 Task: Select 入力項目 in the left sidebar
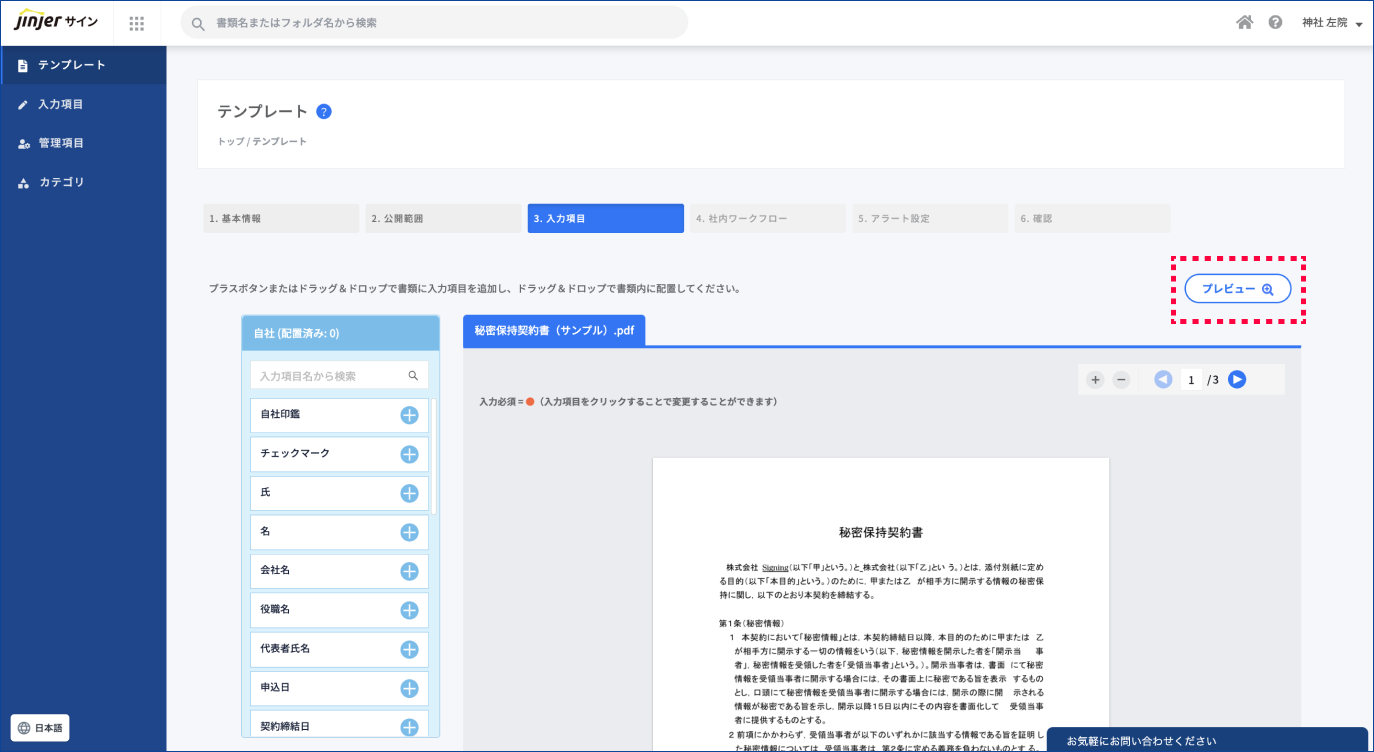tap(60, 104)
